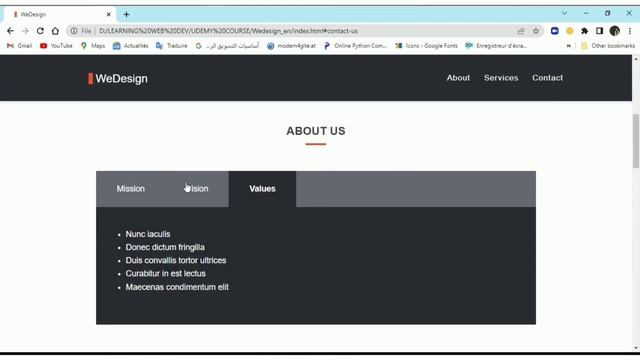Click 'Duis convallis tortor ultrices' text
The width and height of the screenshot is (640, 360).
pos(176,260)
